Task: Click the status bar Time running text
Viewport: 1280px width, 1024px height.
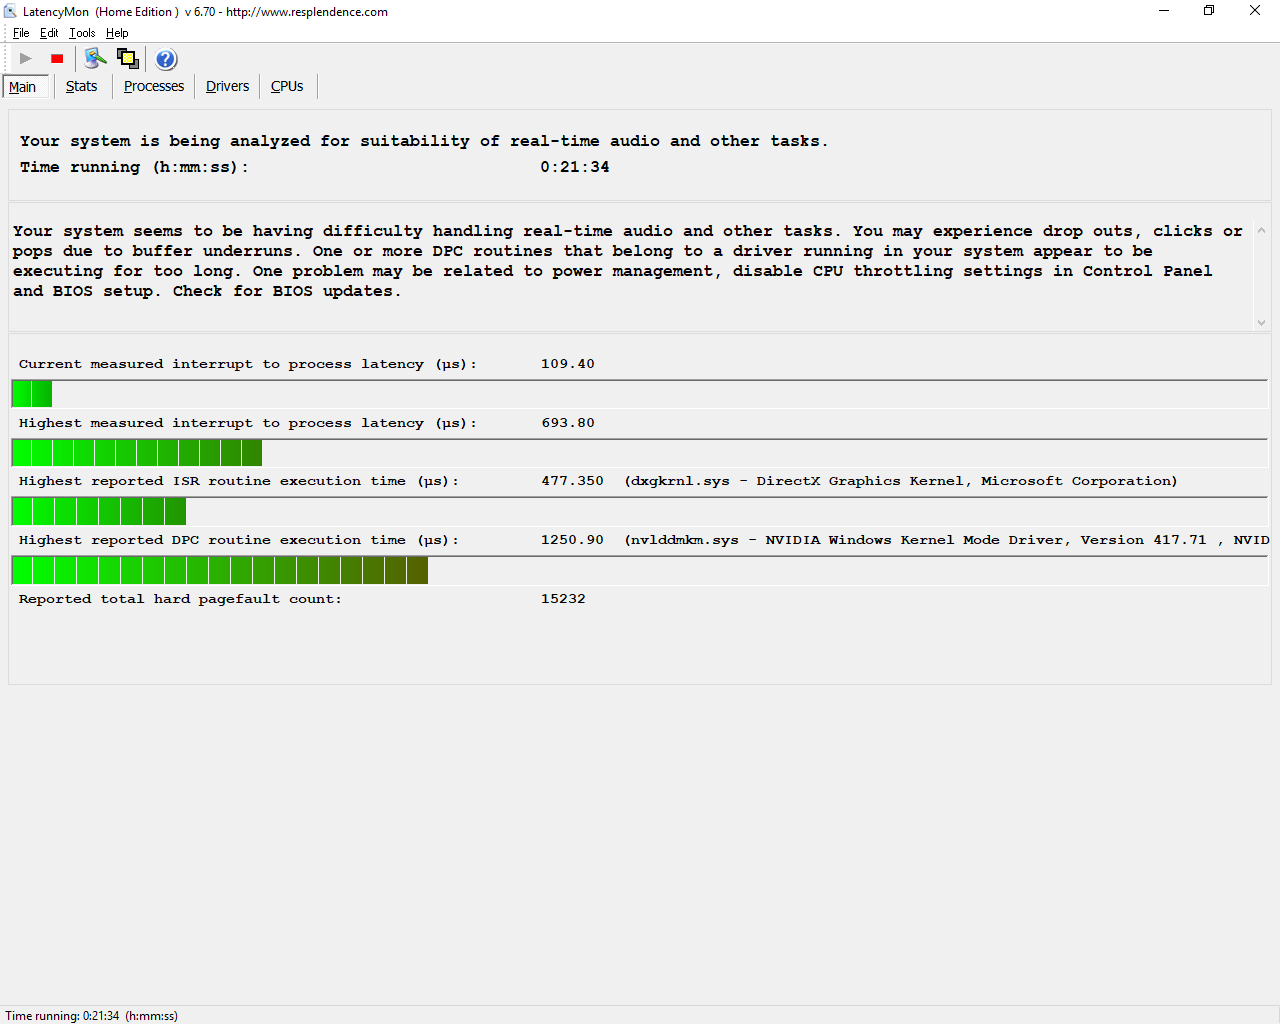Action: coord(92,1016)
